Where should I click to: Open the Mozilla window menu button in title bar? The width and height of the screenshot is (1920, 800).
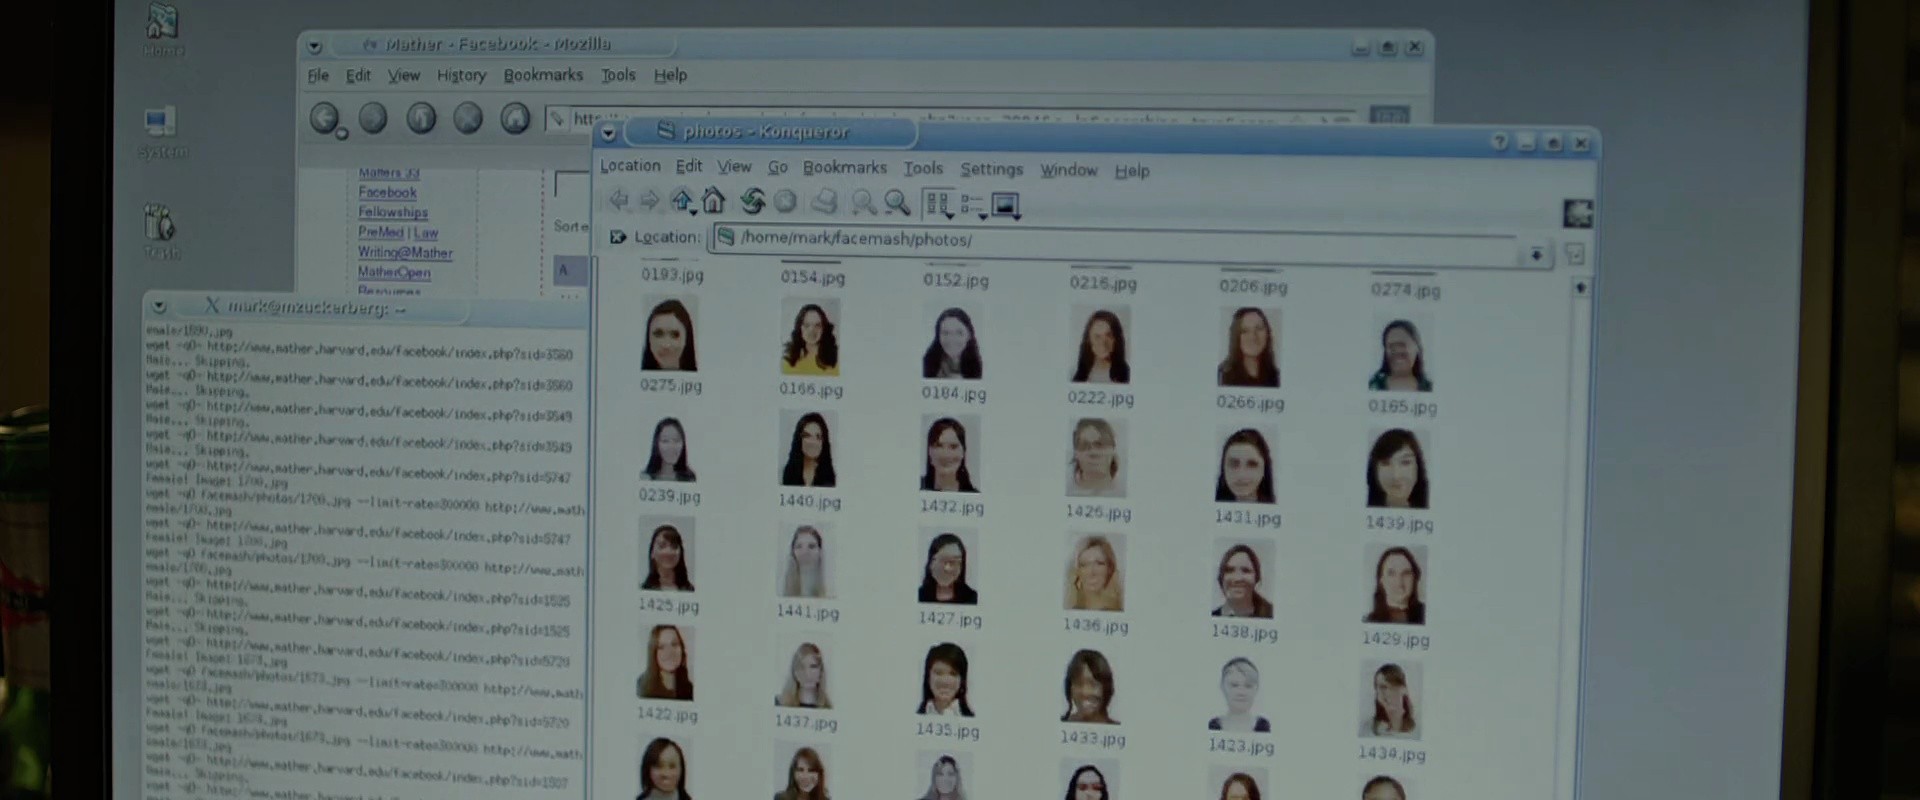pyautogui.click(x=314, y=46)
